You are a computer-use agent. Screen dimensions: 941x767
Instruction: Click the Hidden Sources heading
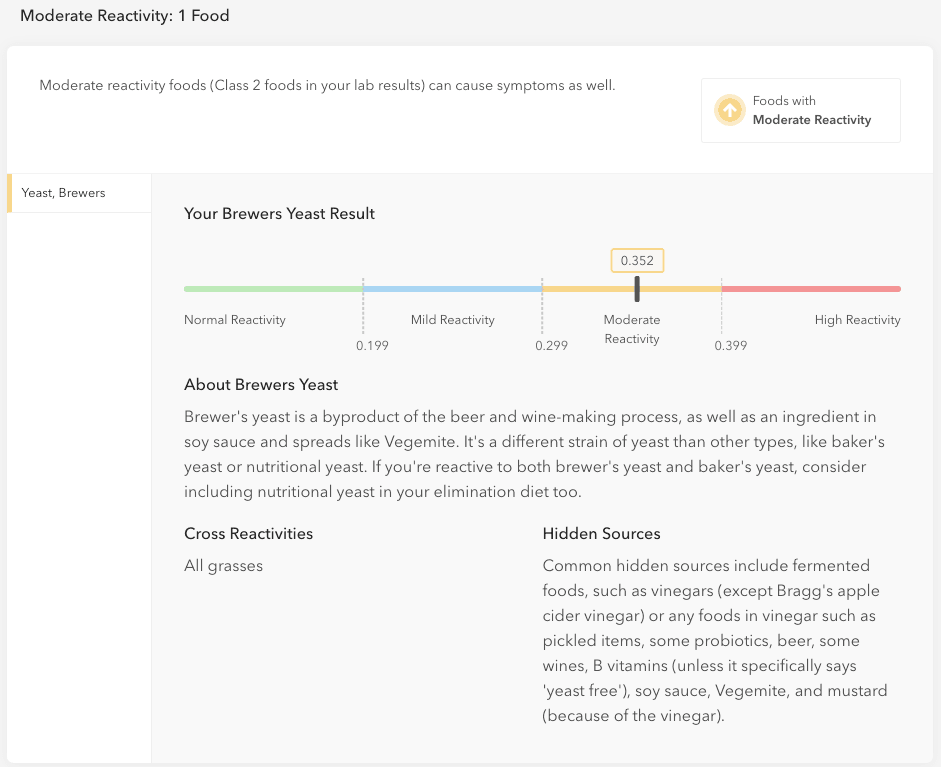(601, 534)
